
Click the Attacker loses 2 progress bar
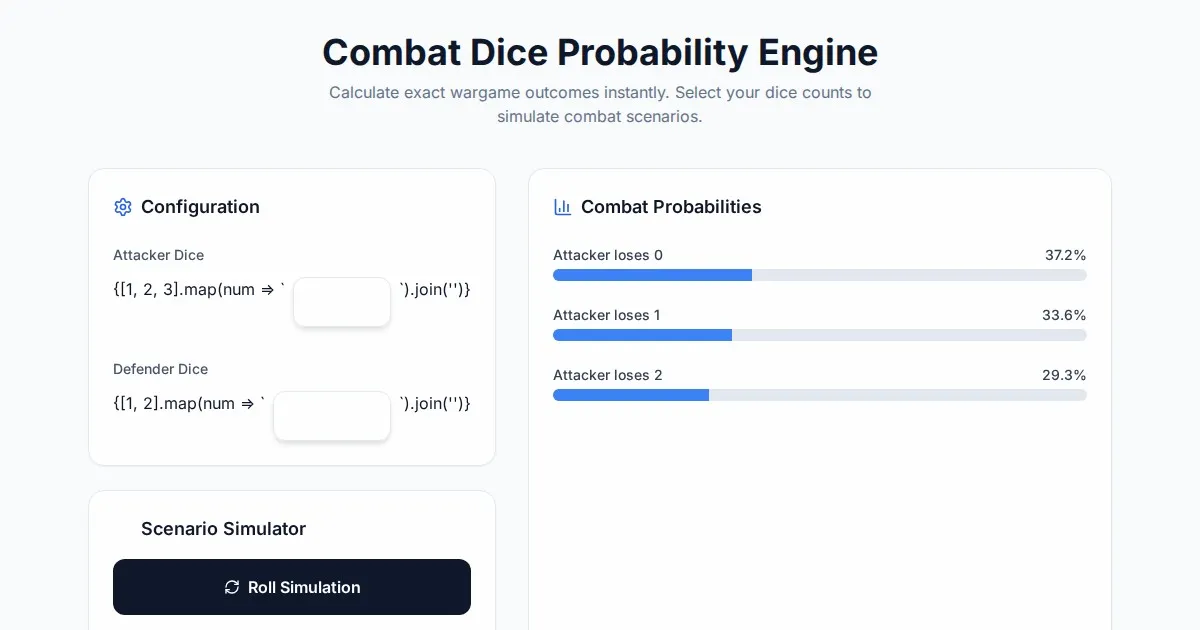[x=819, y=395]
